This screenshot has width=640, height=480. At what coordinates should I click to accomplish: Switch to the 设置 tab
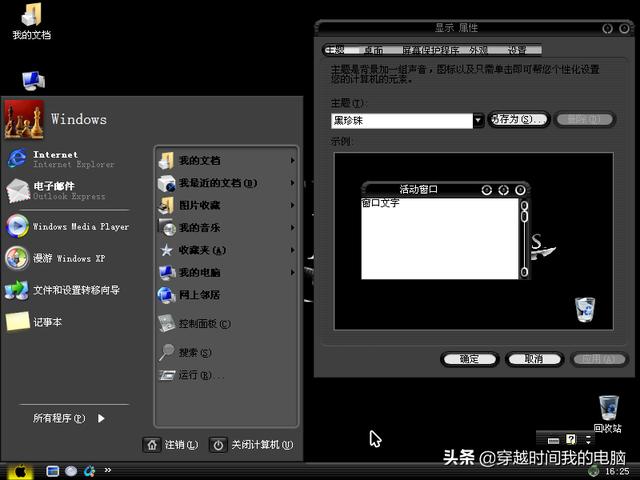(517, 50)
